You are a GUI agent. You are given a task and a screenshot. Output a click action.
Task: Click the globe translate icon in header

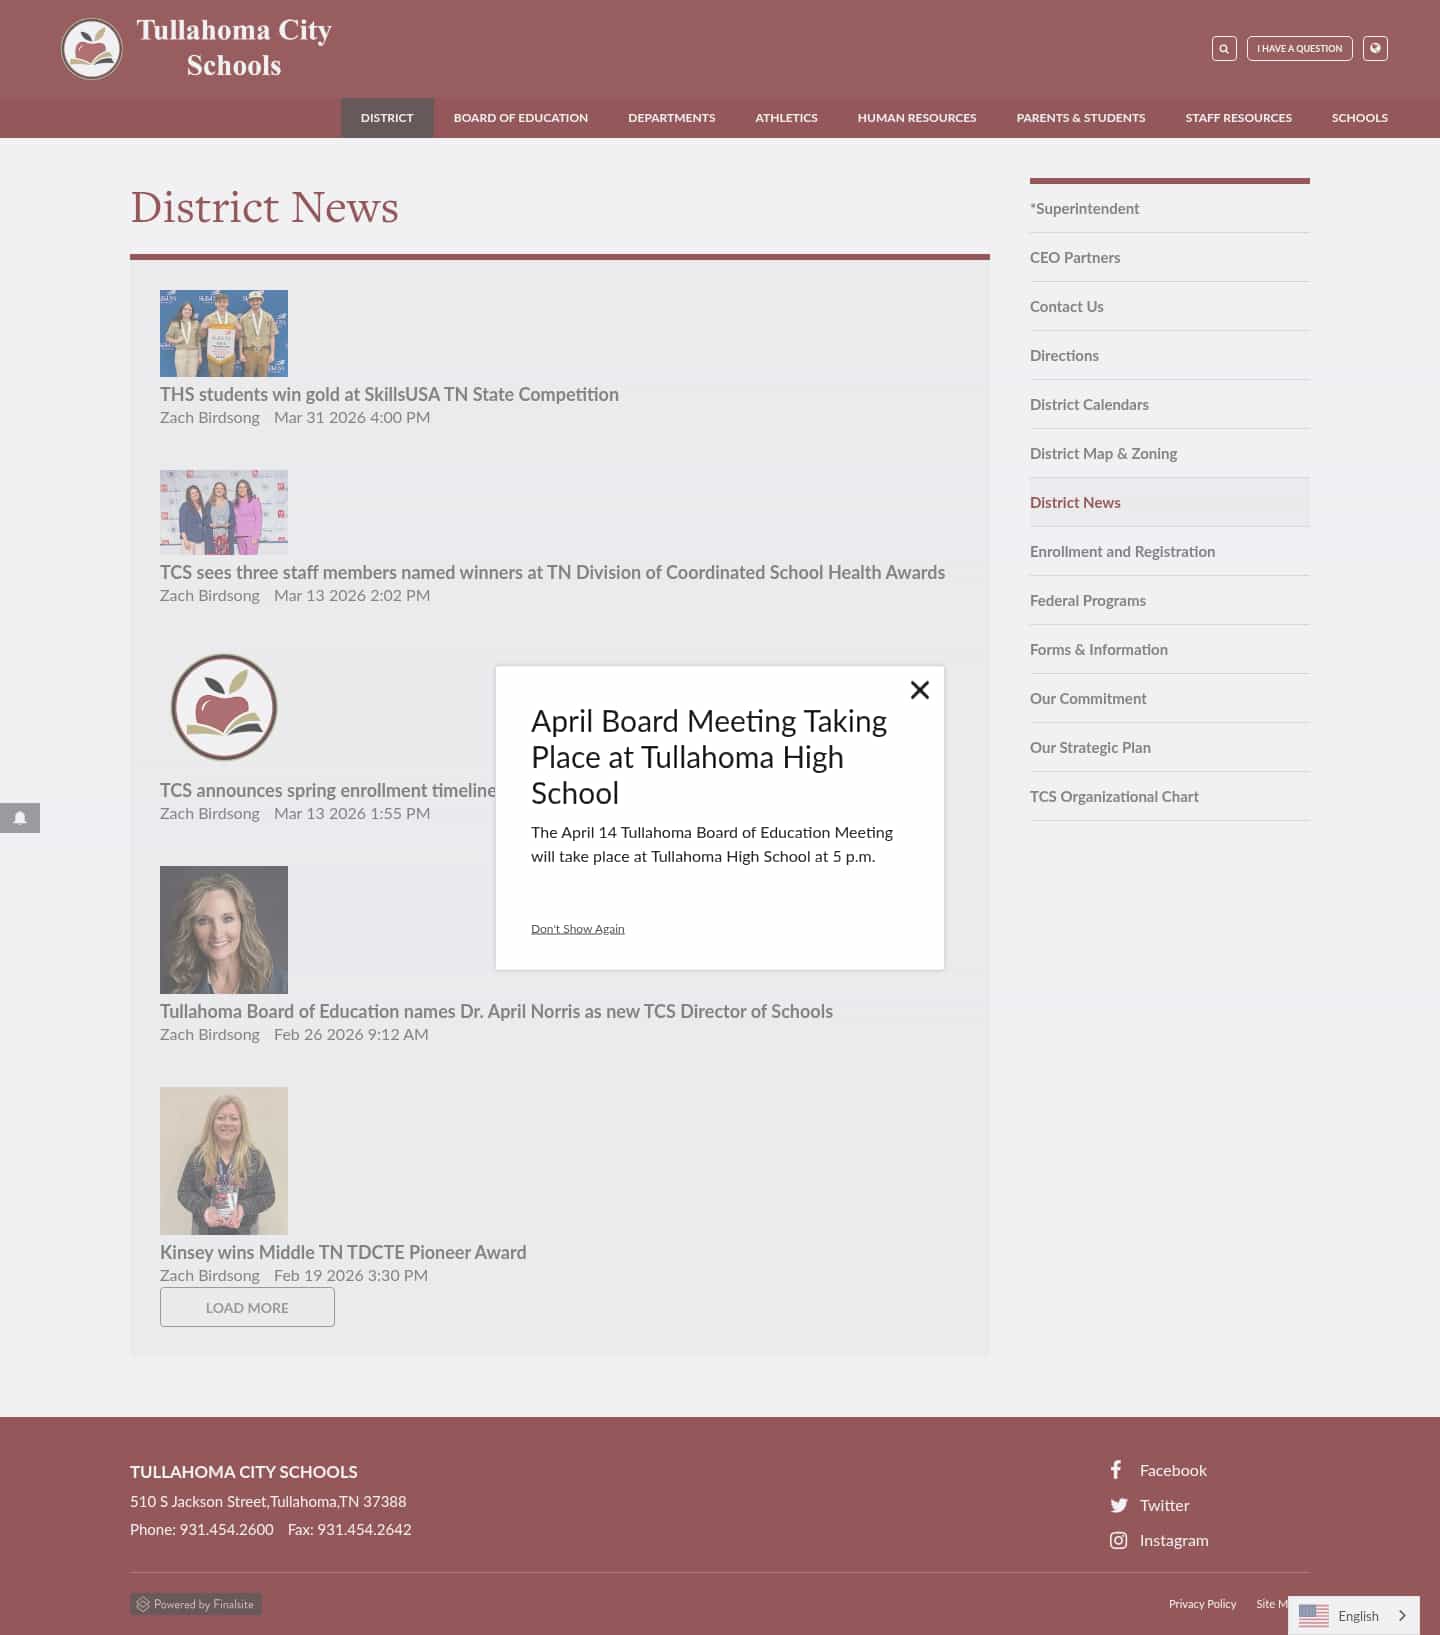click(x=1375, y=48)
